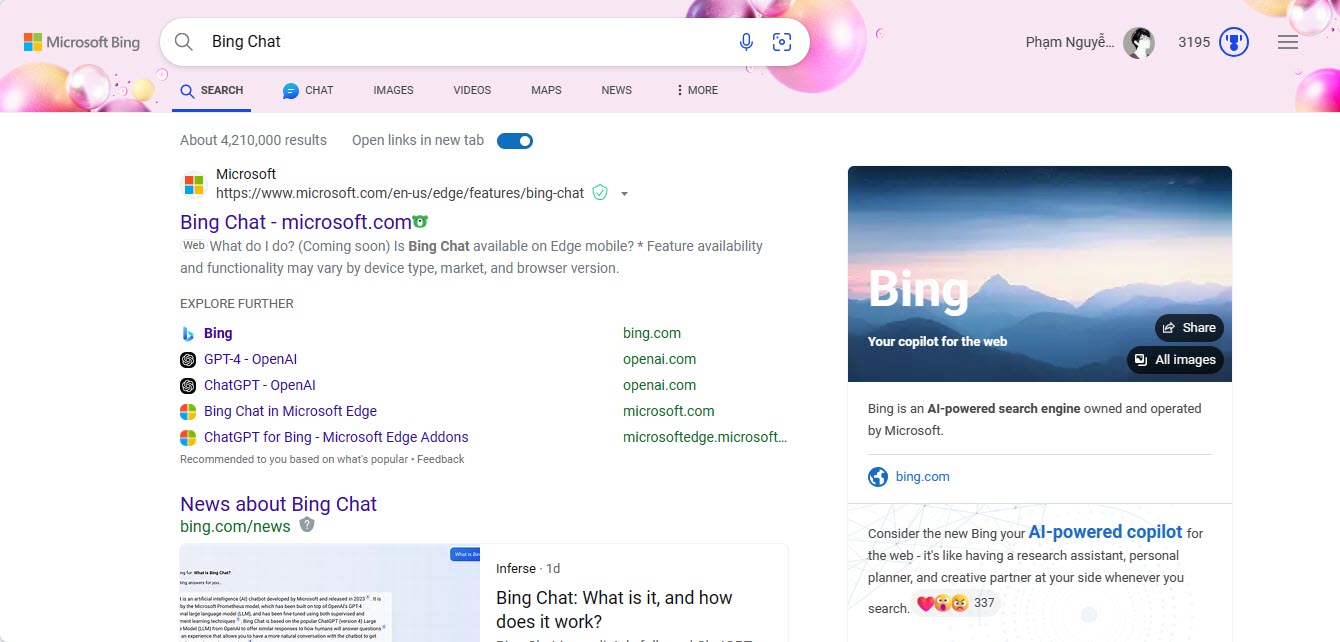This screenshot has width=1340, height=642.
Task: Expand the dropdown arrow next to the result URL
Action: [625, 193]
